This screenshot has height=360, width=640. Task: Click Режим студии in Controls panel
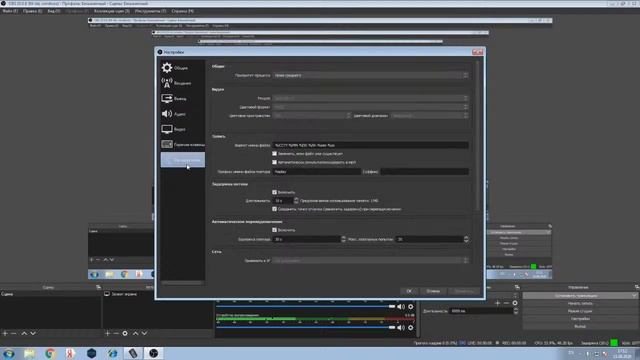pyautogui.click(x=580, y=311)
